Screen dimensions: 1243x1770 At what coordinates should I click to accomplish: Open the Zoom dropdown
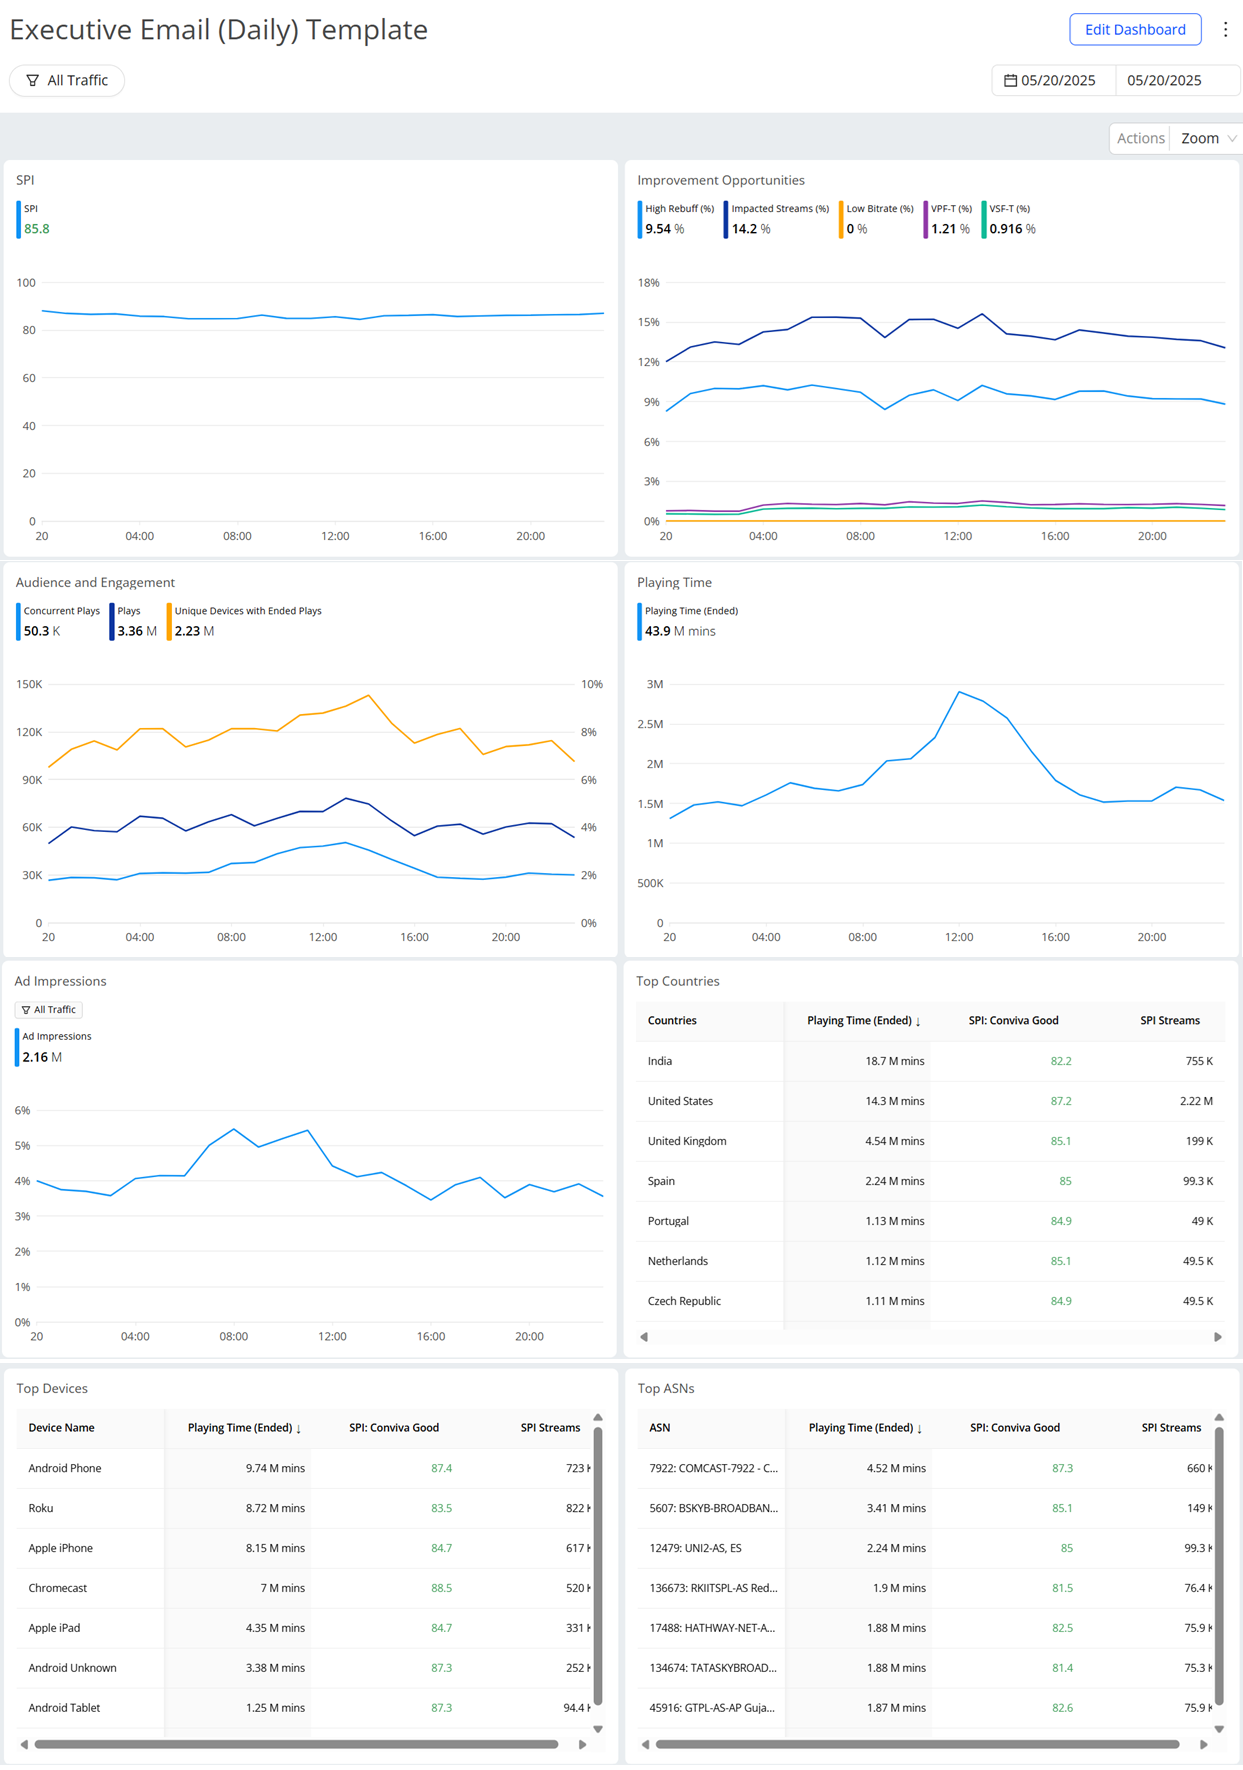(x=1207, y=139)
